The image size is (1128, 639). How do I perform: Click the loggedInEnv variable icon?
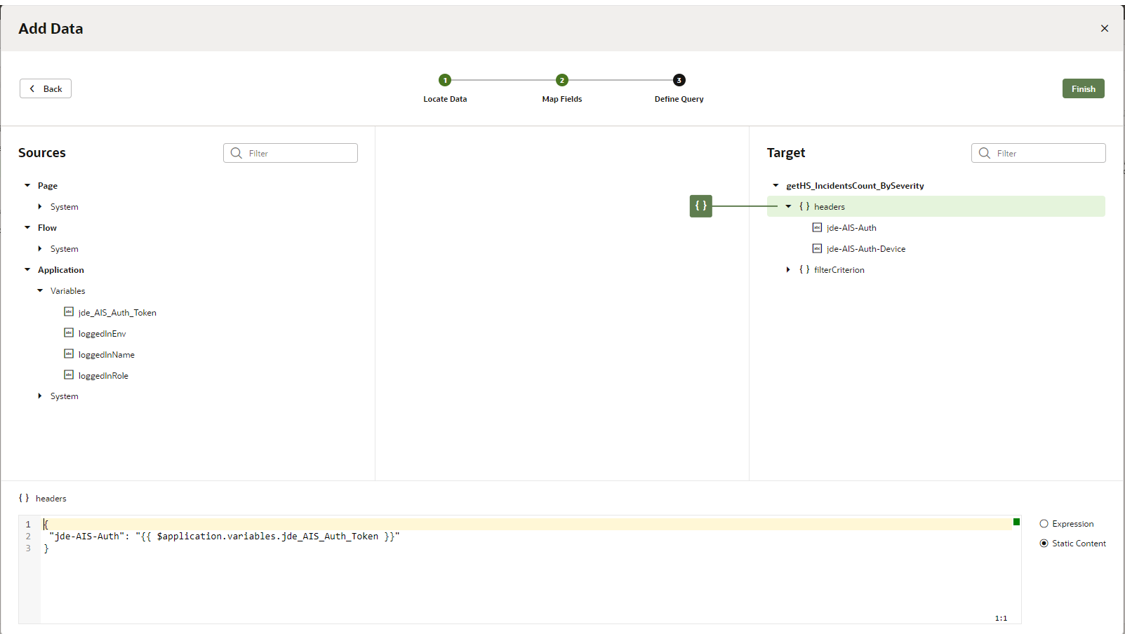(x=68, y=333)
